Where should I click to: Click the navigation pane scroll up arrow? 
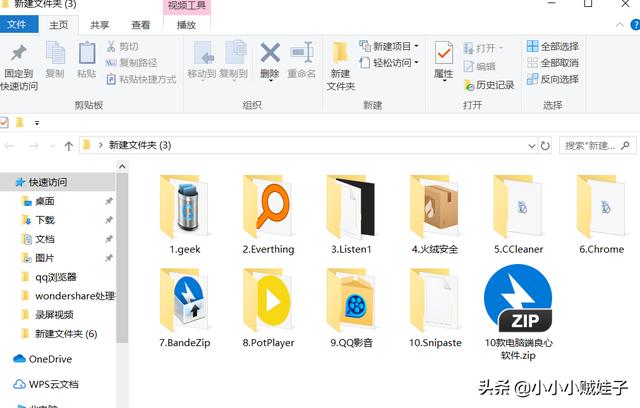(x=122, y=166)
